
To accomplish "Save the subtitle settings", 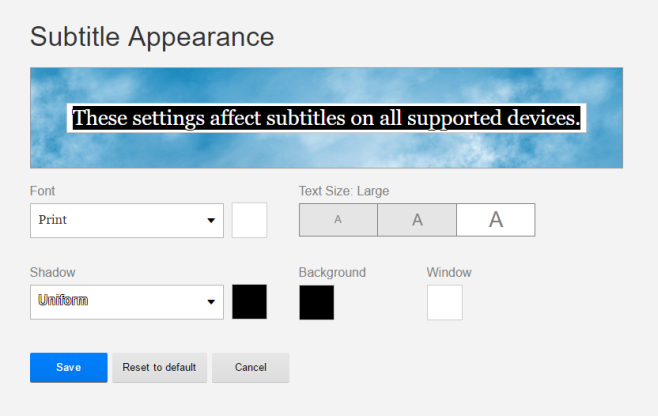I will [x=68, y=367].
